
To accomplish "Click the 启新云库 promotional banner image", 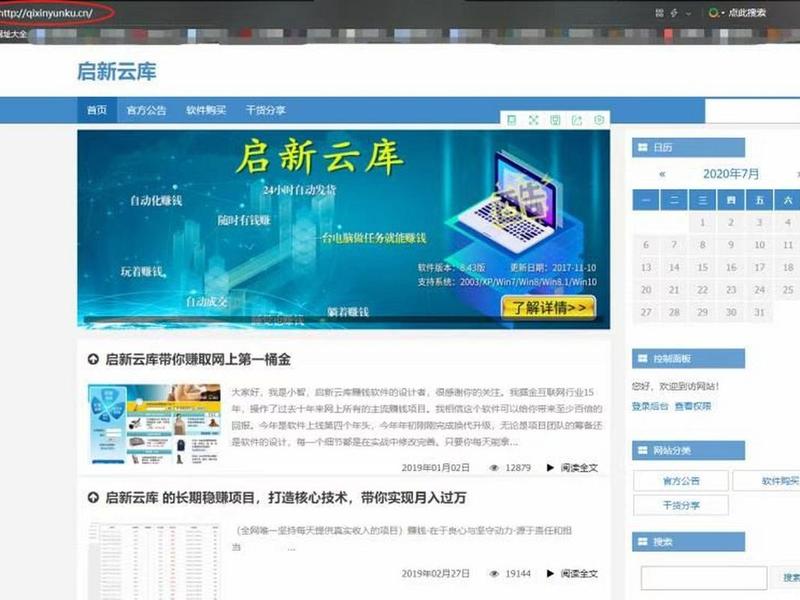I will click(343, 229).
